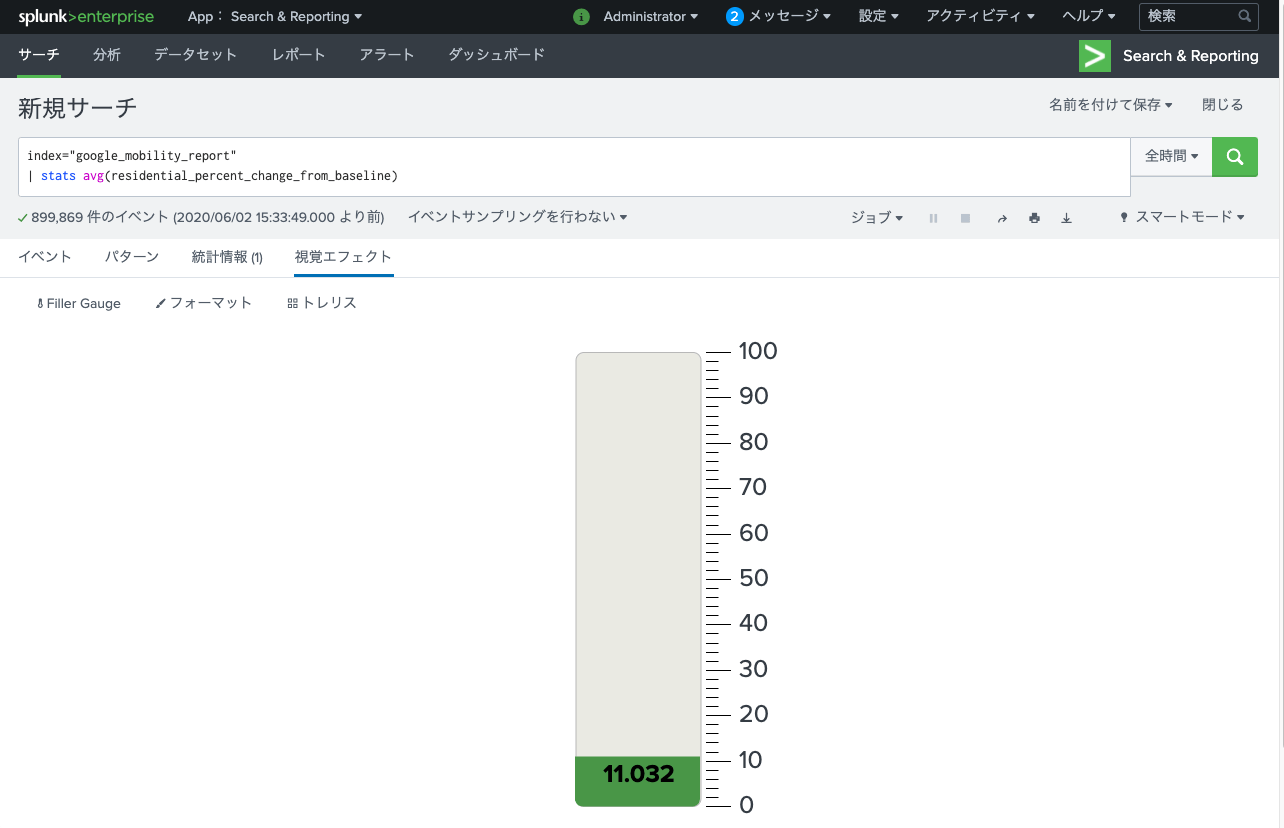Viewport: 1284px width, 828px height.
Task: Open the フォーマット options with the pencil icon
Action: [203, 303]
